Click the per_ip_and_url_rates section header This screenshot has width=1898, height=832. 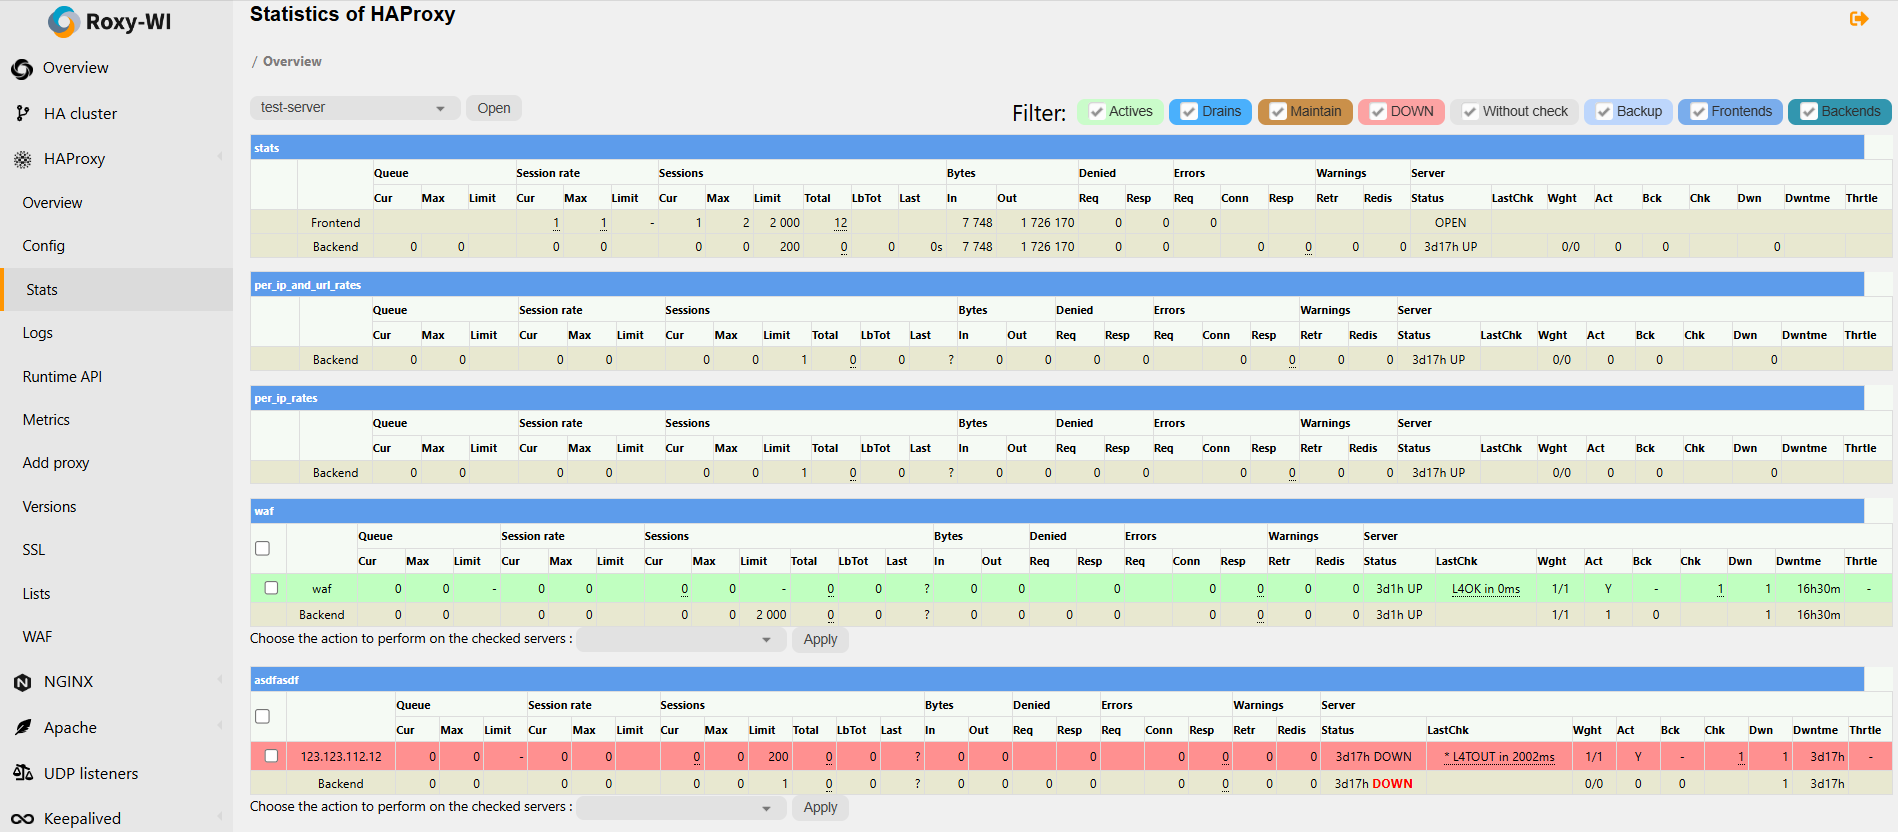click(308, 285)
